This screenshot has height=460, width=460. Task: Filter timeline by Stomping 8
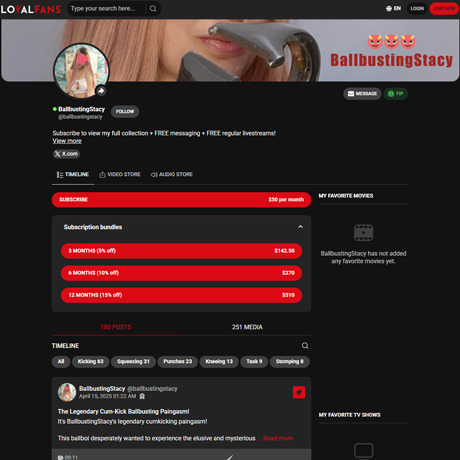(289, 362)
